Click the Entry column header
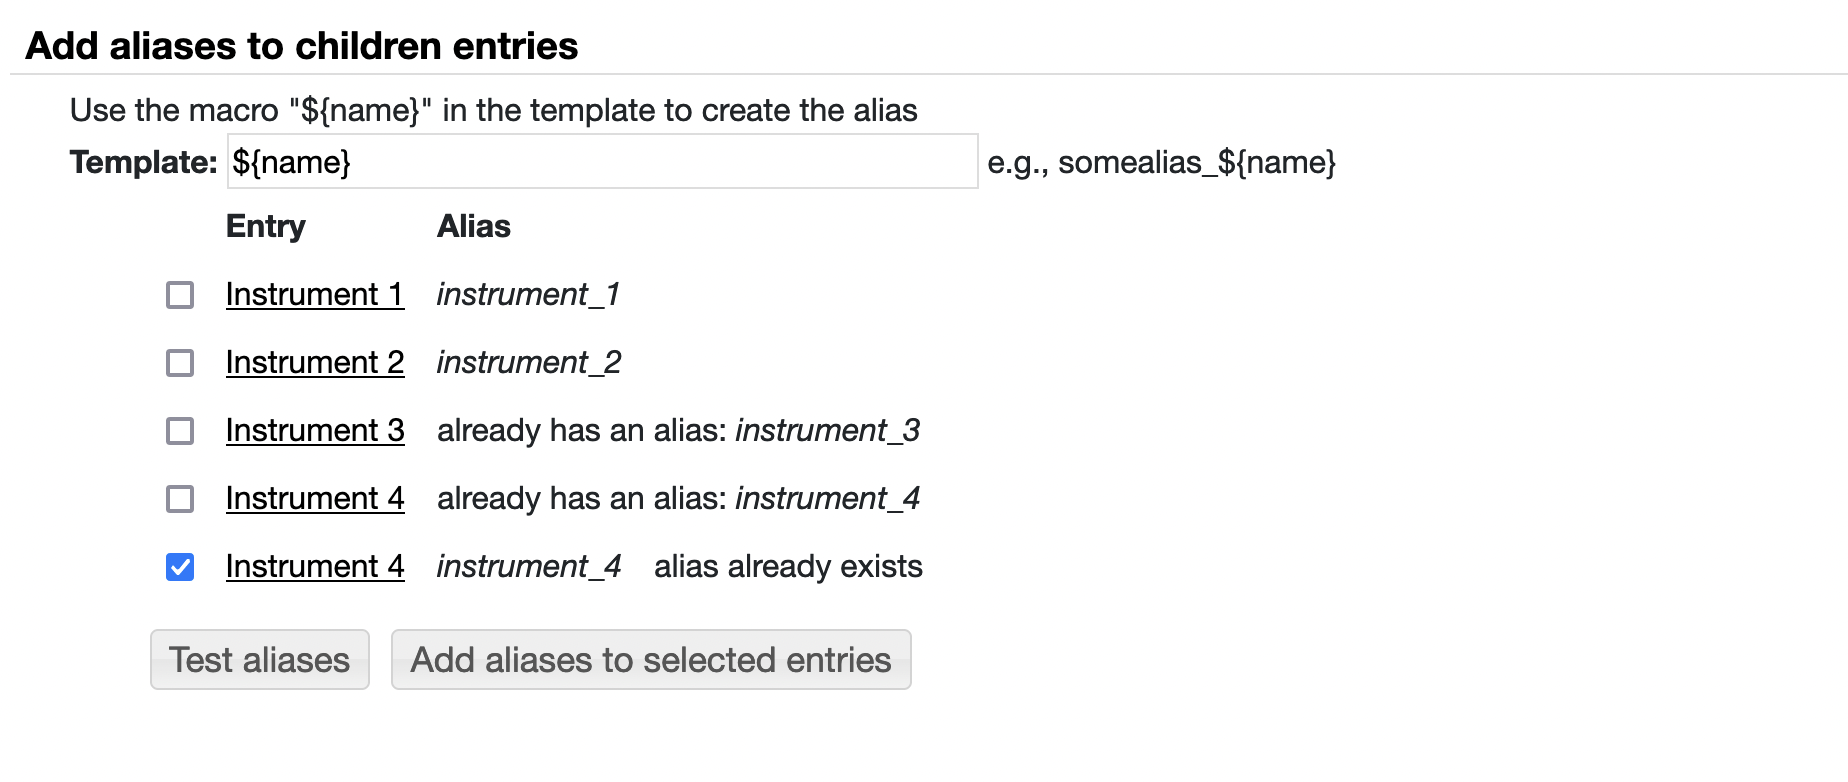The height and width of the screenshot is (782, 1848). click(x=265, y=227)
